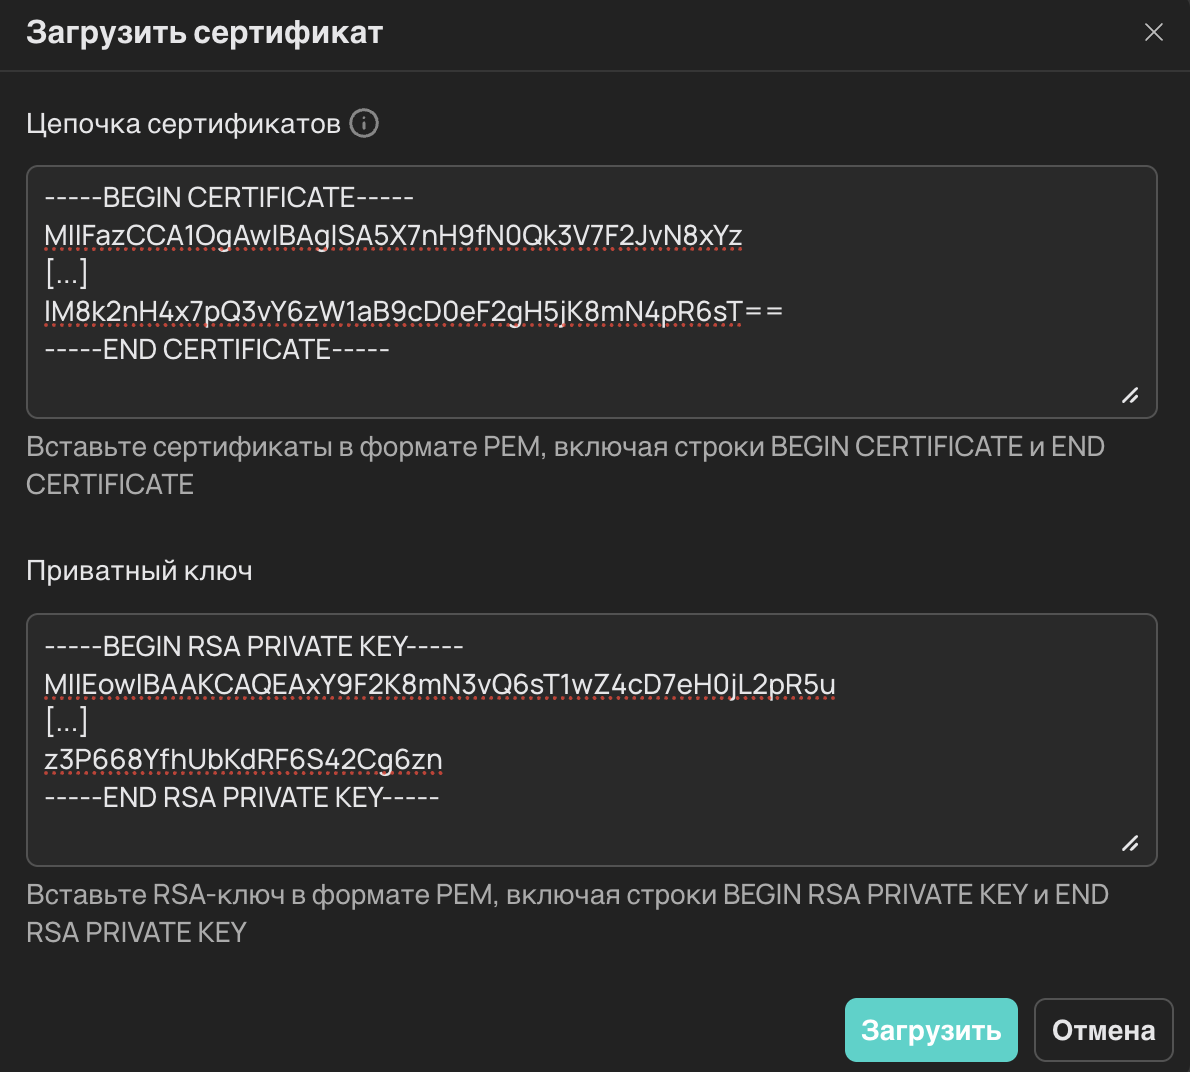Click the certificate chain textarea resize handle
The image size is (1190, 1072).
tap(1130, 395)
